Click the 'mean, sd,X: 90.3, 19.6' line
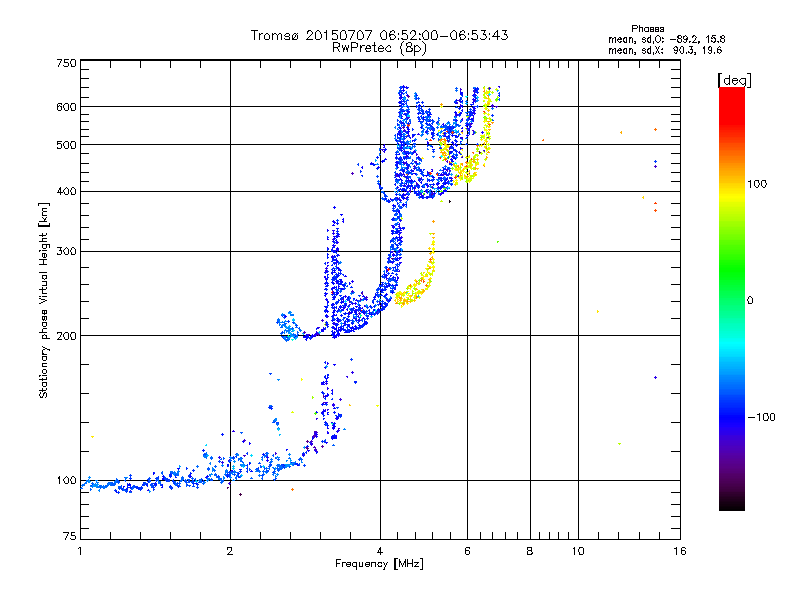This screenshot has height=600, width=800. [665, 50]
